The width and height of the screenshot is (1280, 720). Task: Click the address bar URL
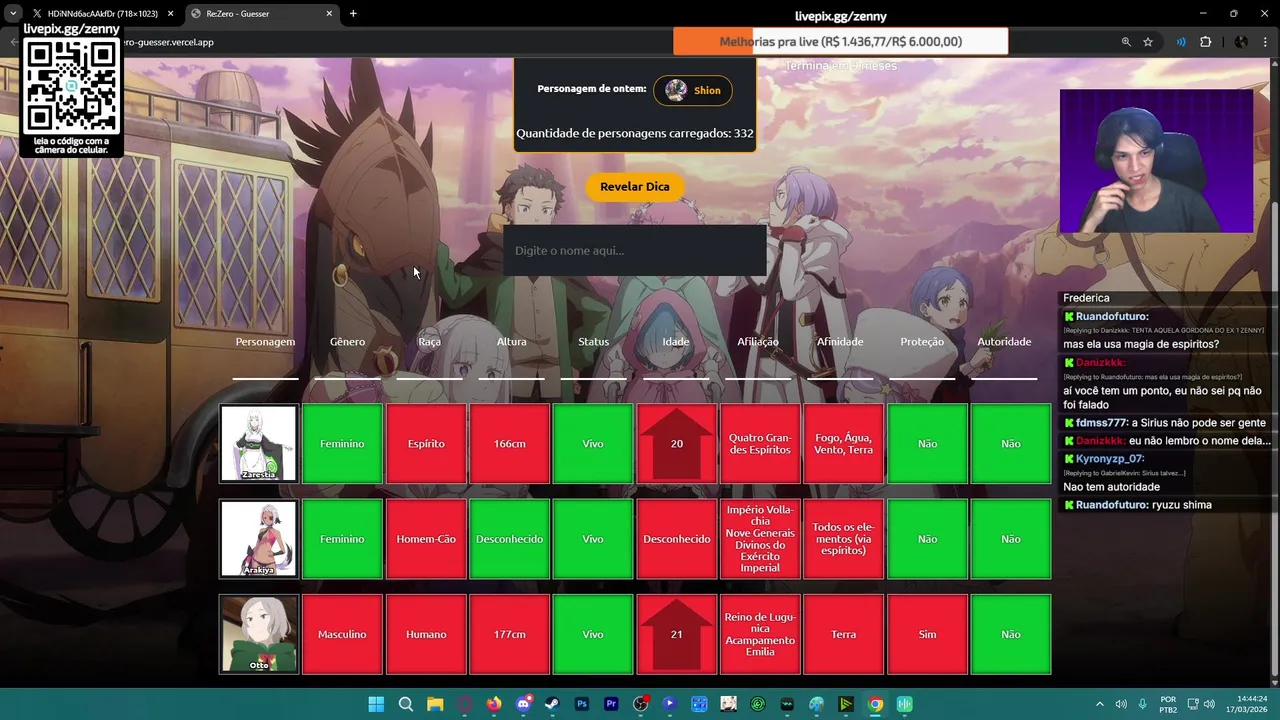coord(168,42)
